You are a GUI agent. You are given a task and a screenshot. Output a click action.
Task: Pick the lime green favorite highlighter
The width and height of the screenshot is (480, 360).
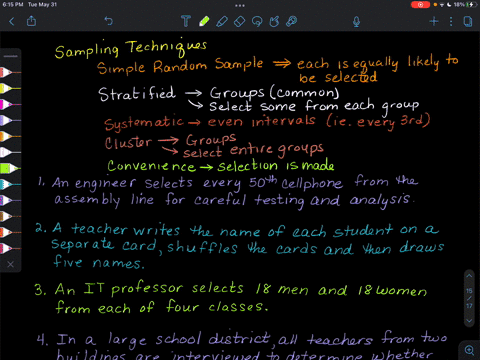click(10, 168)
